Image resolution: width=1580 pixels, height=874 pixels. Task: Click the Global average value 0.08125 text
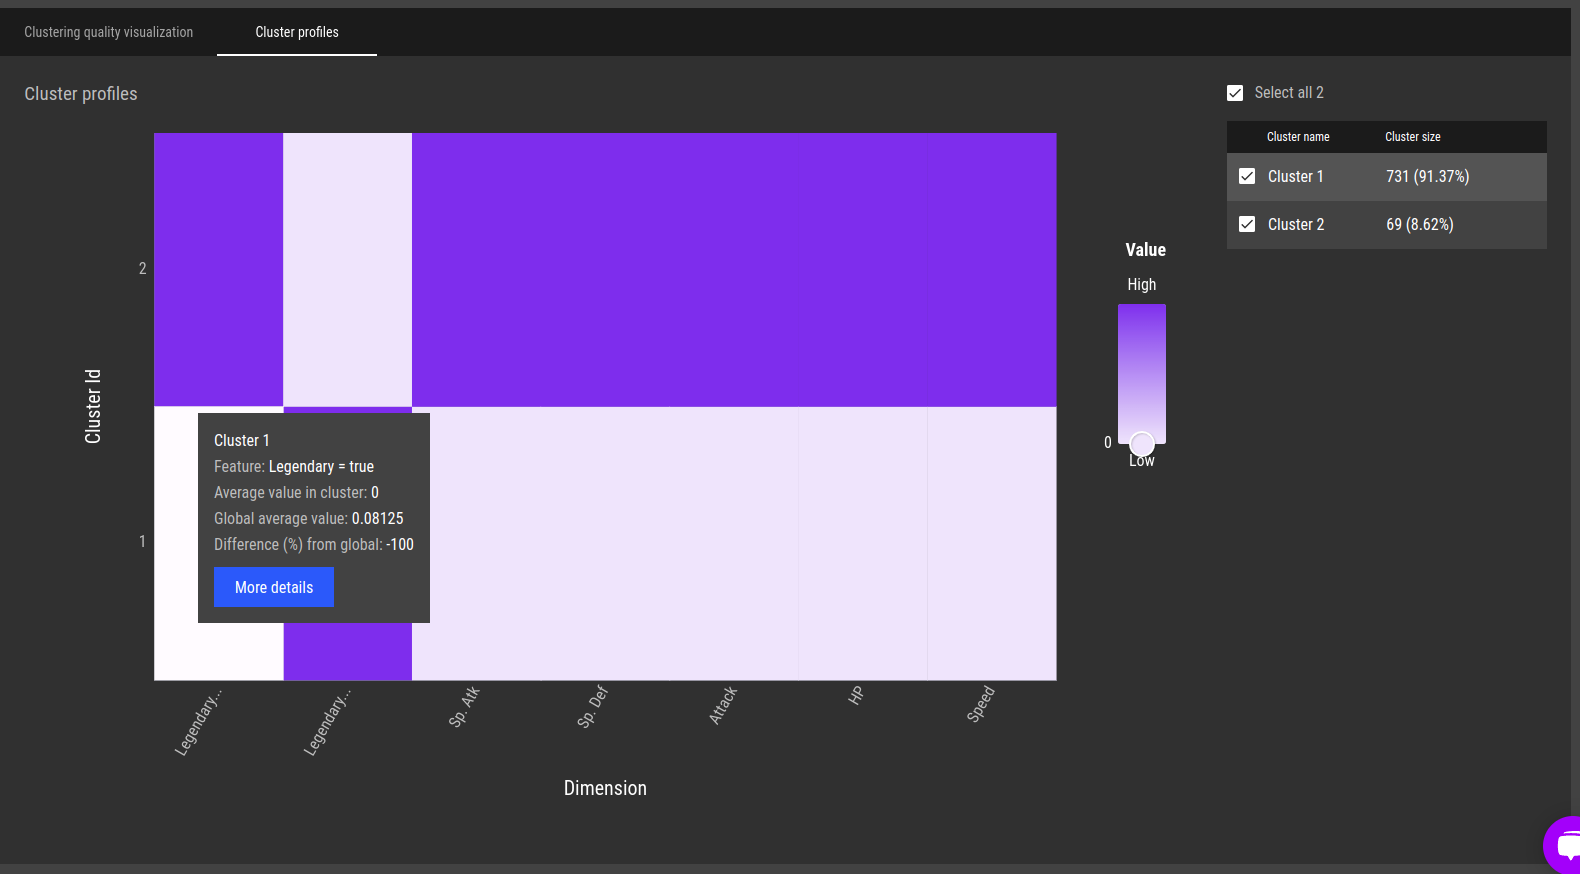pyautogui.click(x=309, y=518)
